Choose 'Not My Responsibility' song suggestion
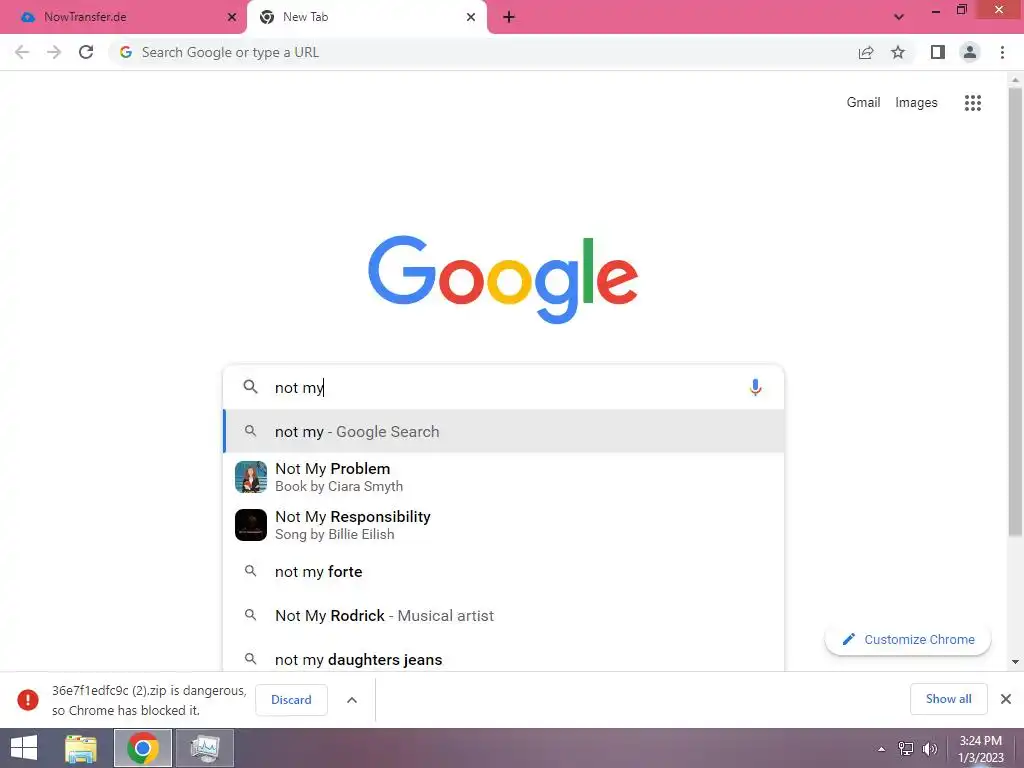 [x=503, y=525]
